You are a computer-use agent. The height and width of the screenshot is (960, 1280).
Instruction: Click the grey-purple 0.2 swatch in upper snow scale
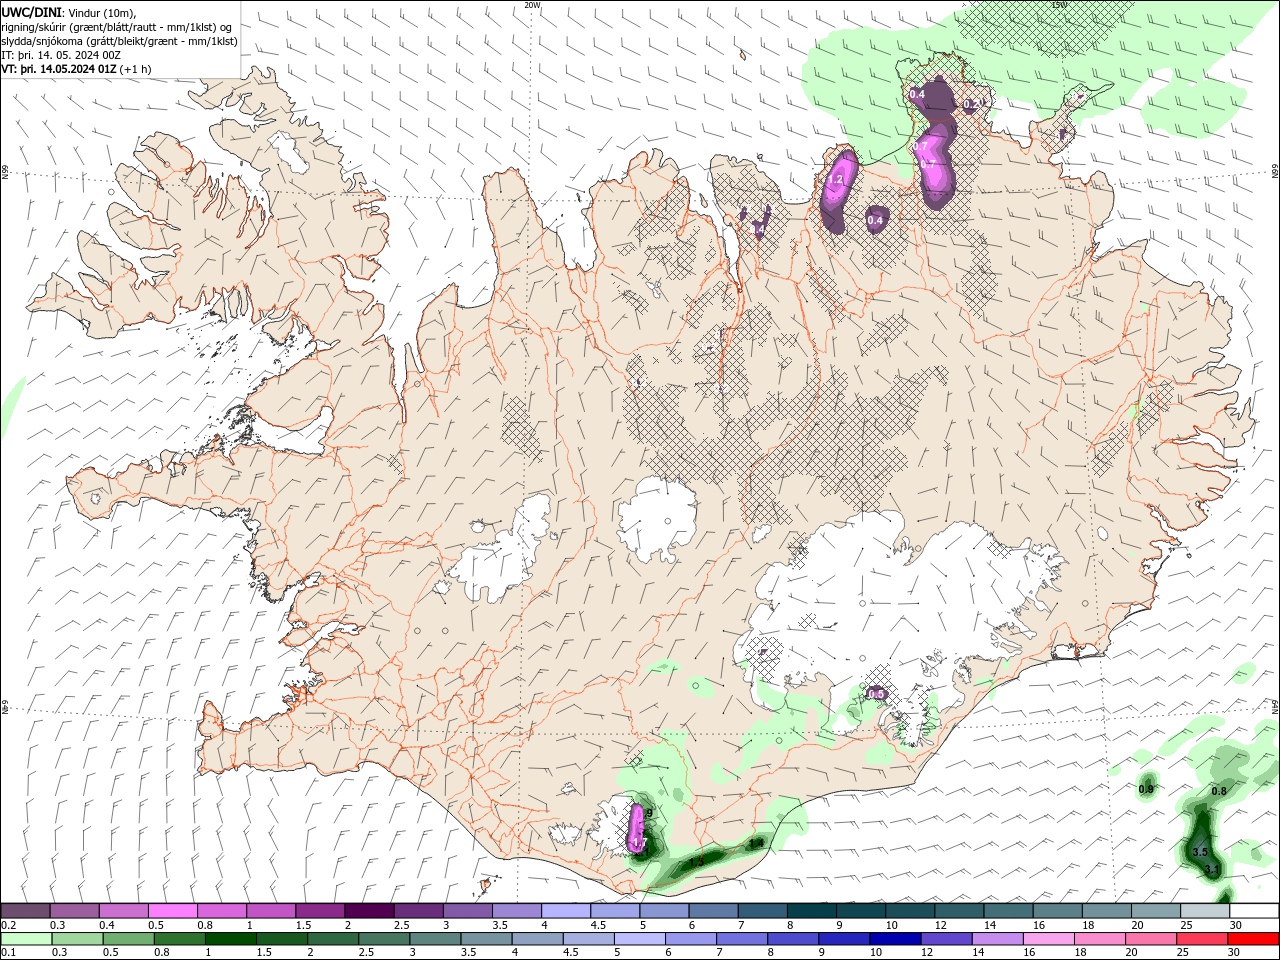[25, 911]
